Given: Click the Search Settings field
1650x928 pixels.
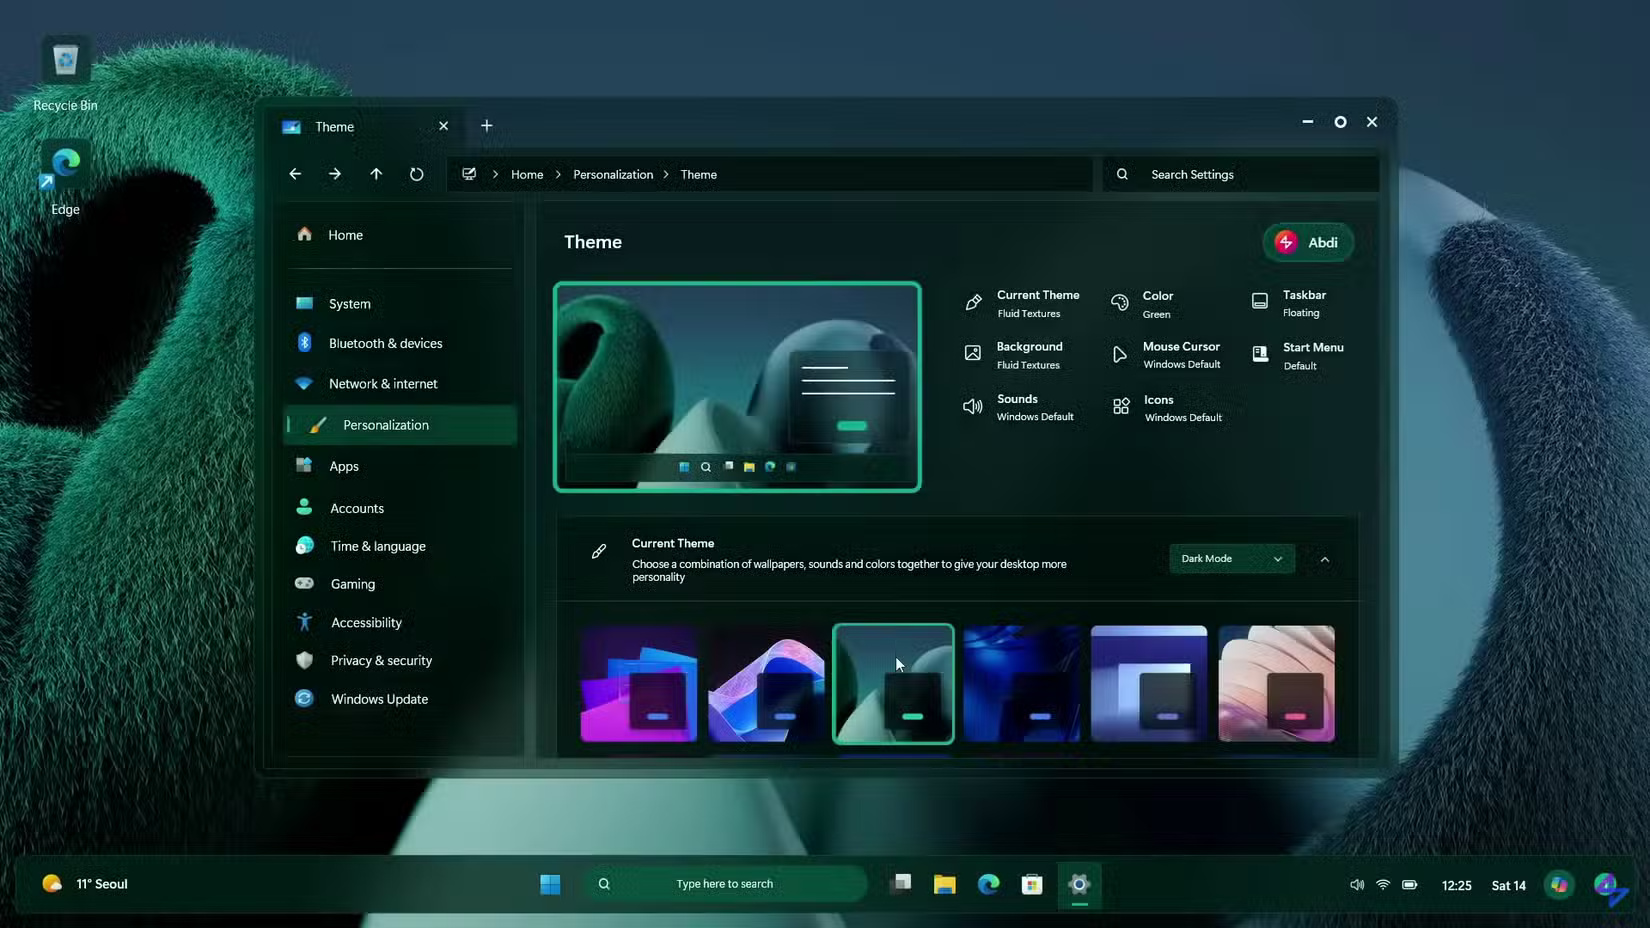Looking at the screenshot, I should point(1240,174).
